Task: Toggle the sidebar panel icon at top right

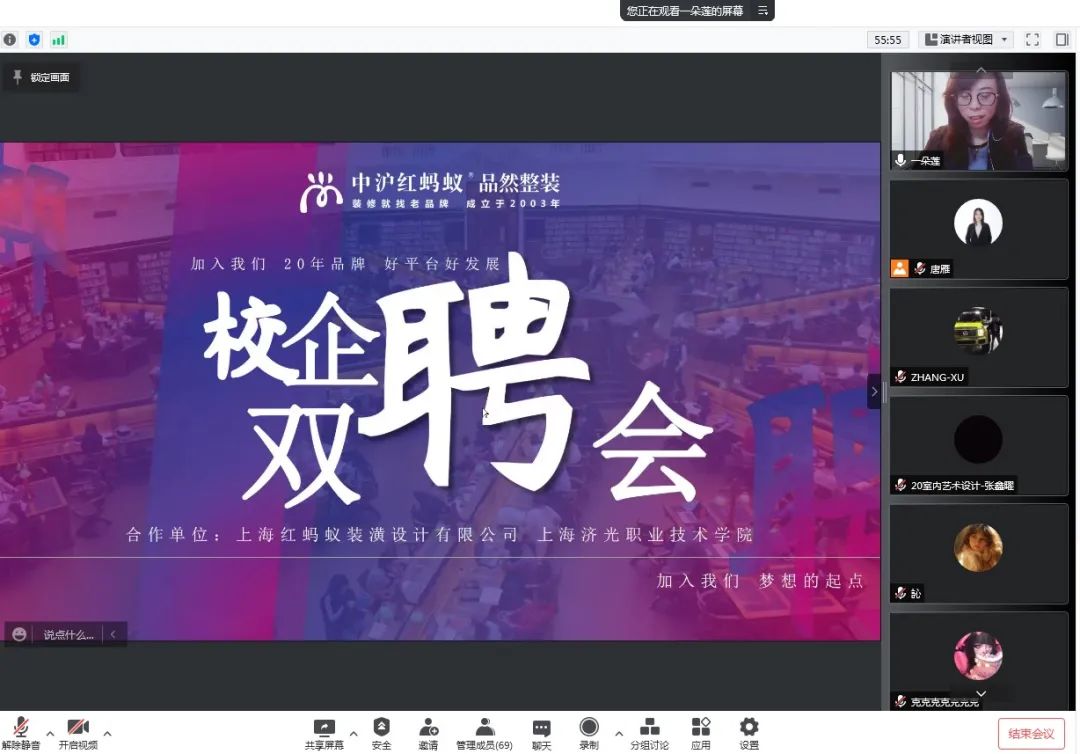Action: pos(1062,40)
